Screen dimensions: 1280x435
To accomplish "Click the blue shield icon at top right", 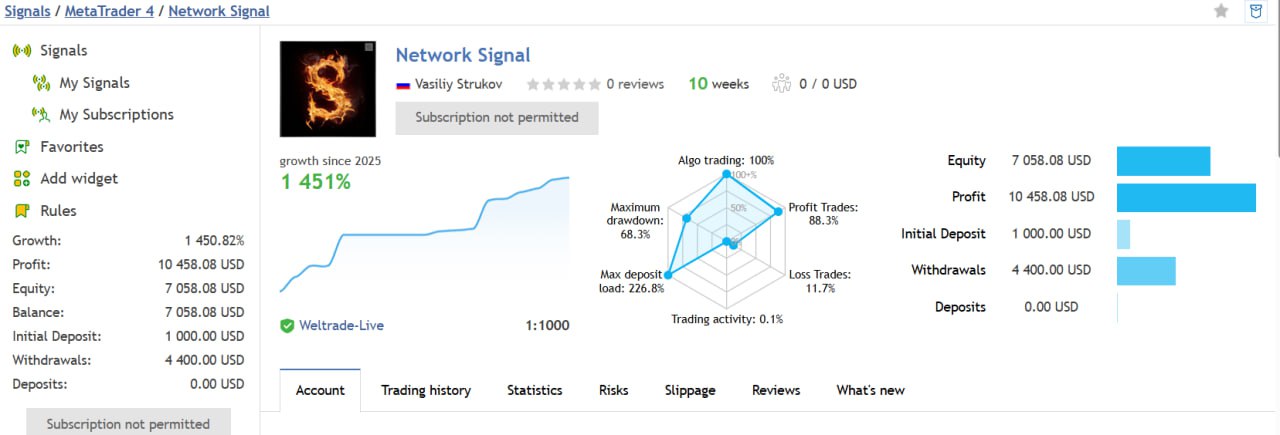I will coord(1255,11).
